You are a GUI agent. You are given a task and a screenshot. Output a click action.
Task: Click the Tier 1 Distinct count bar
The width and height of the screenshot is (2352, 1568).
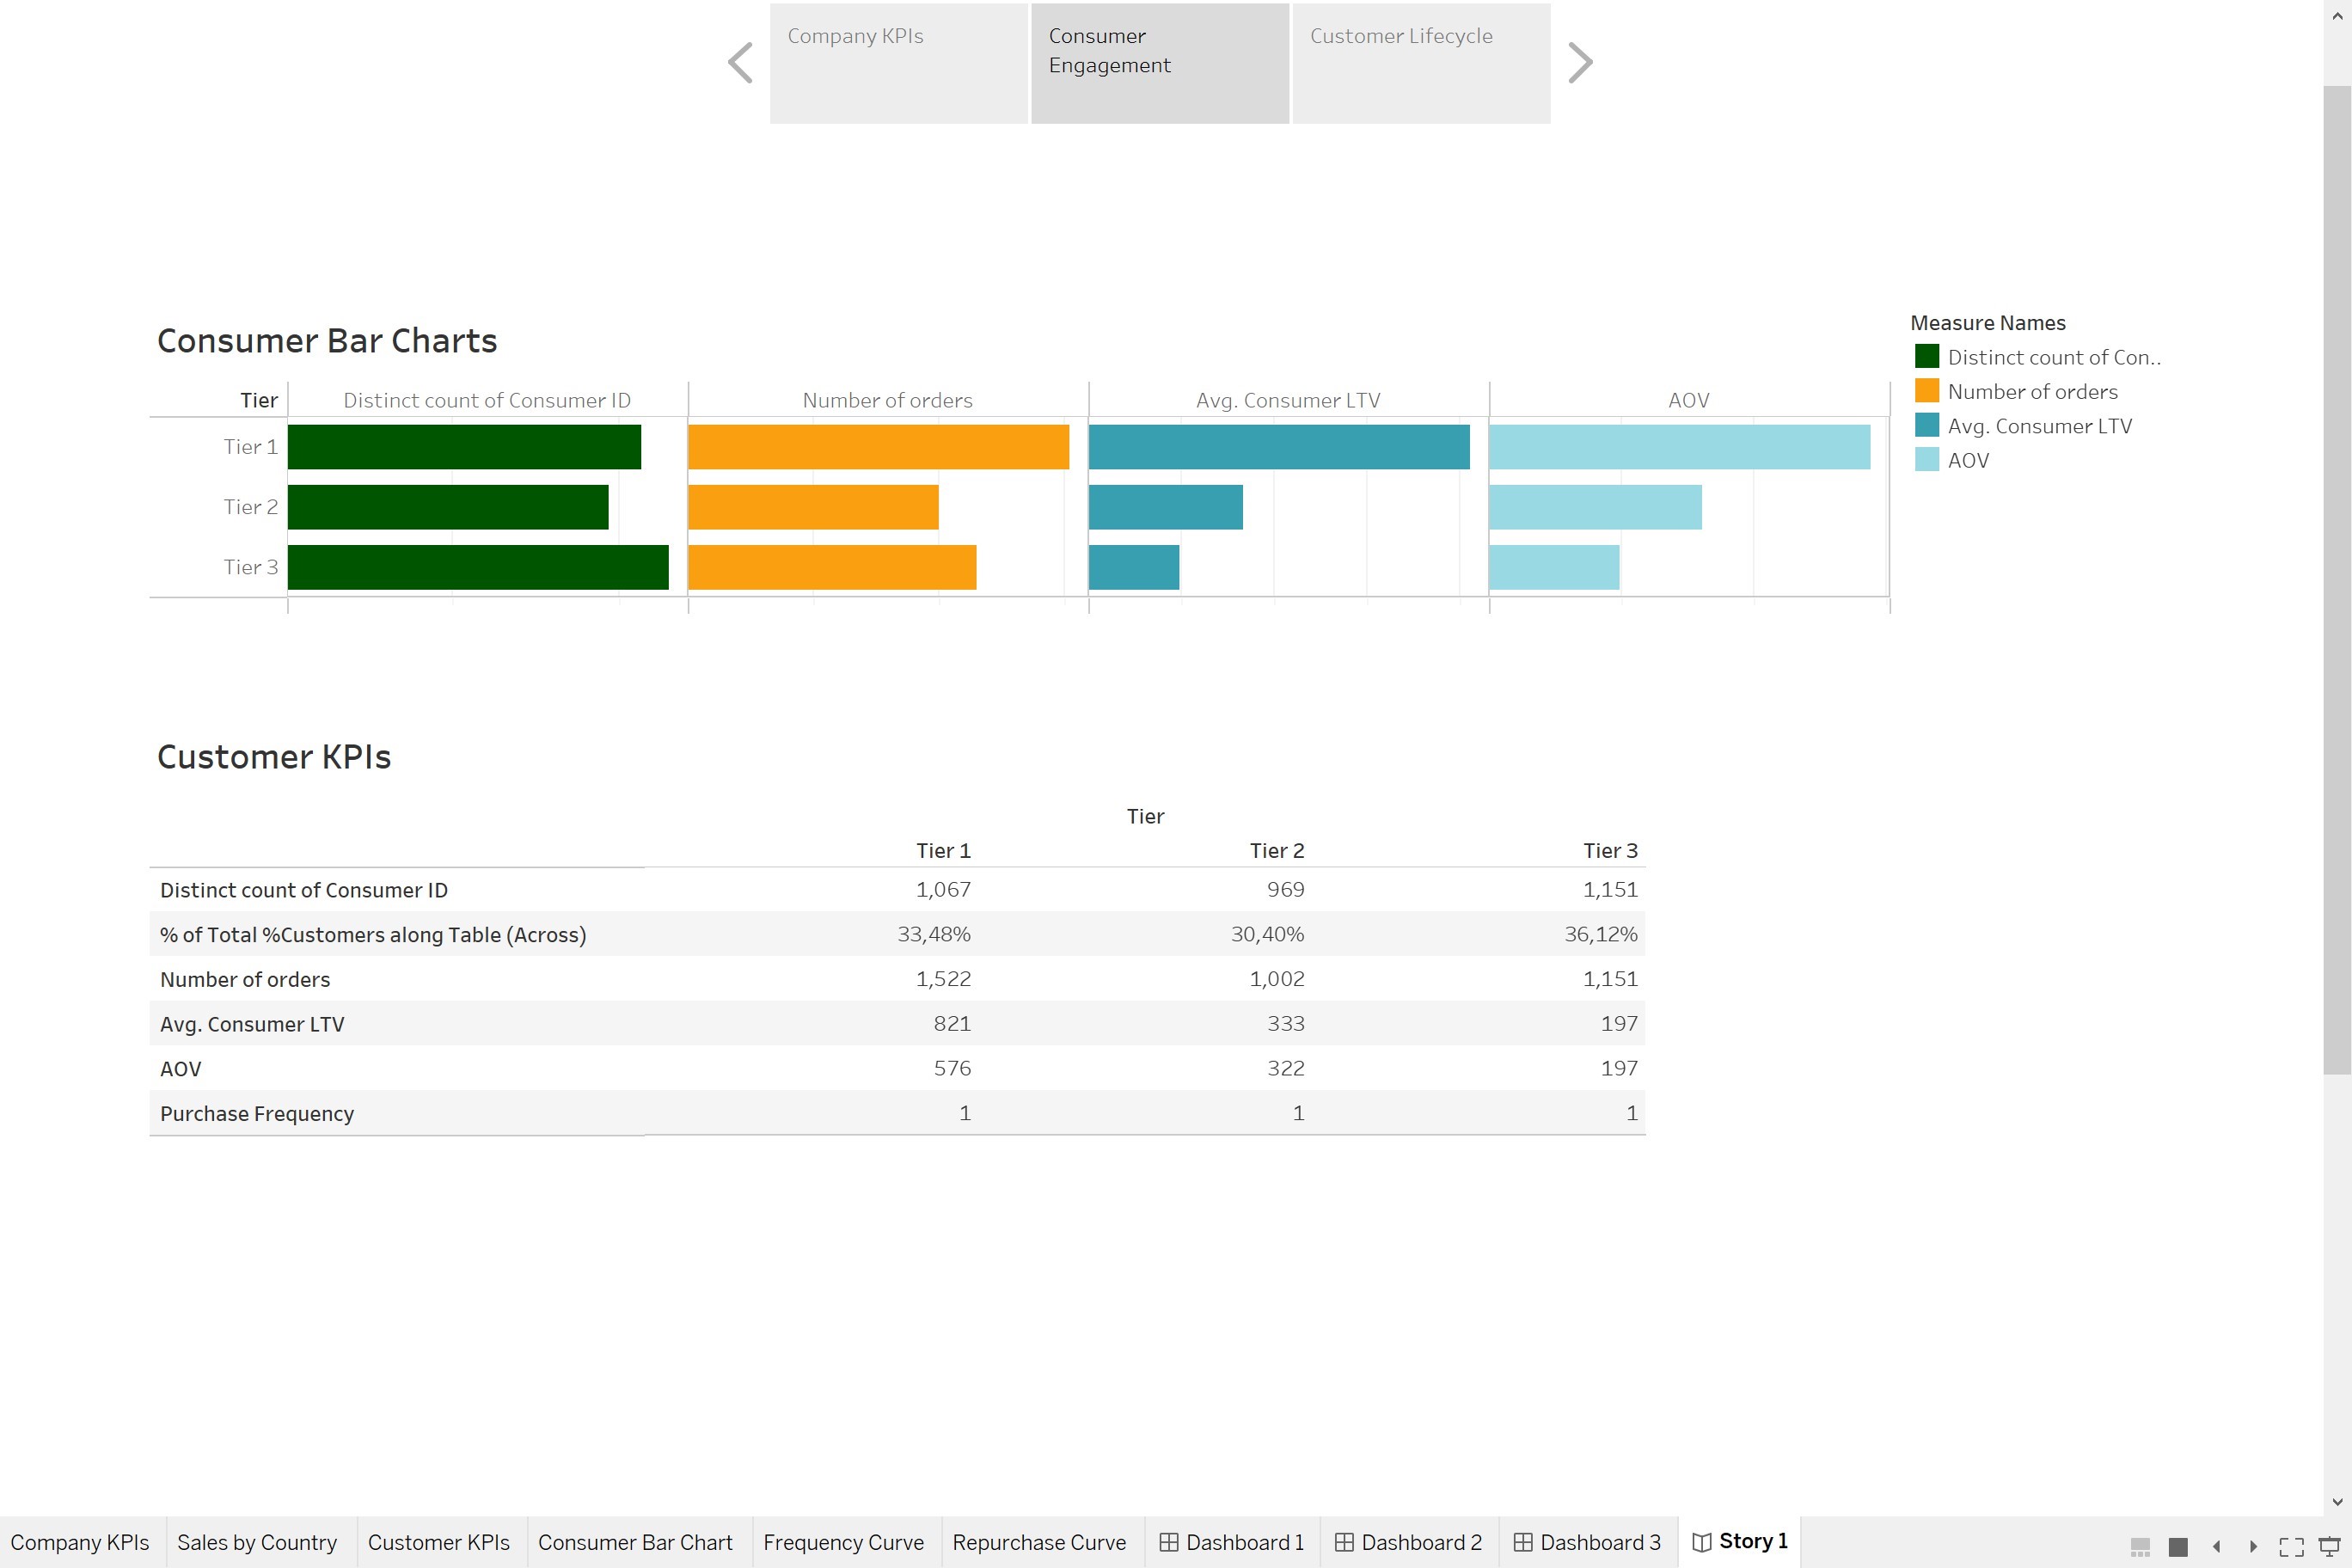point(464,447)
